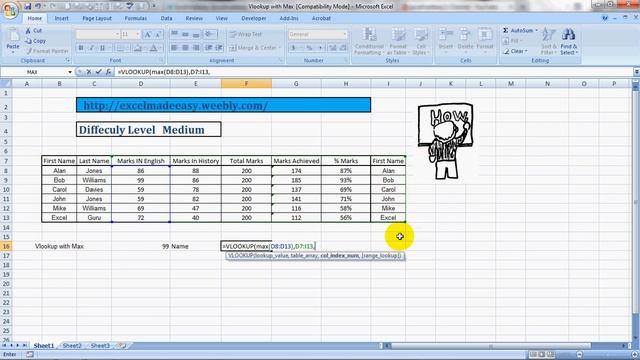Open Cell Styles gallery
The height and width of the screenshot is (360, 640).
tap(420, 41)
